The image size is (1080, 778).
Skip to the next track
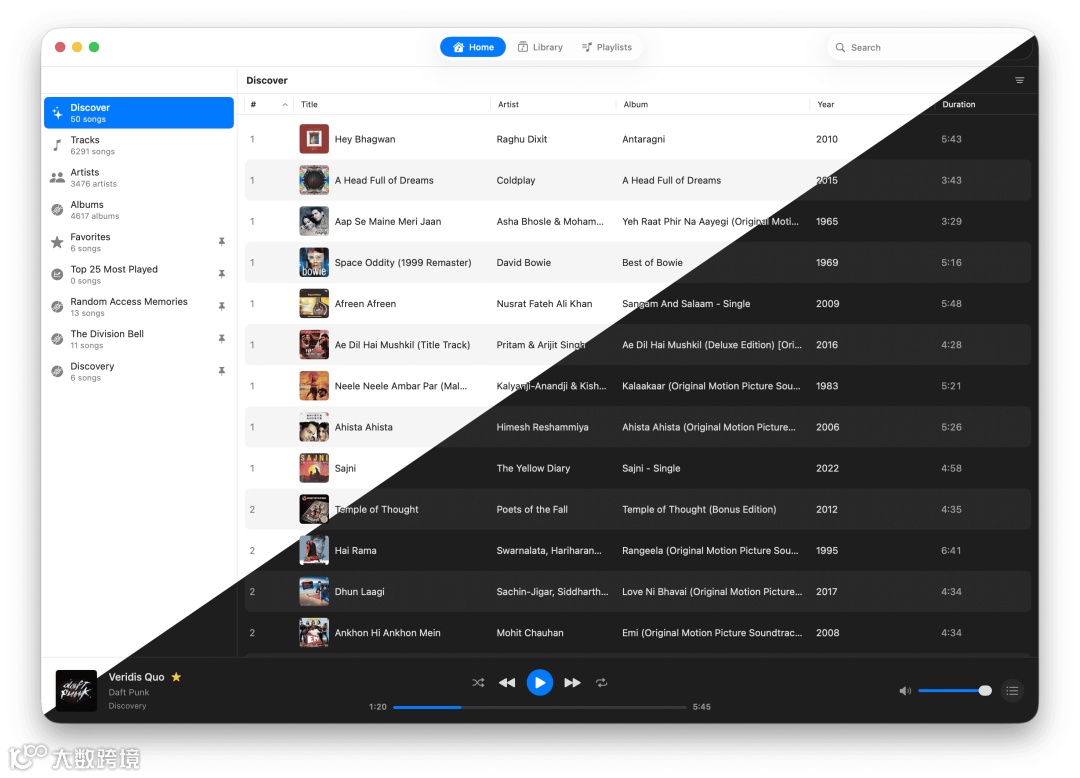pyautogui.click(x=572, y=682)
